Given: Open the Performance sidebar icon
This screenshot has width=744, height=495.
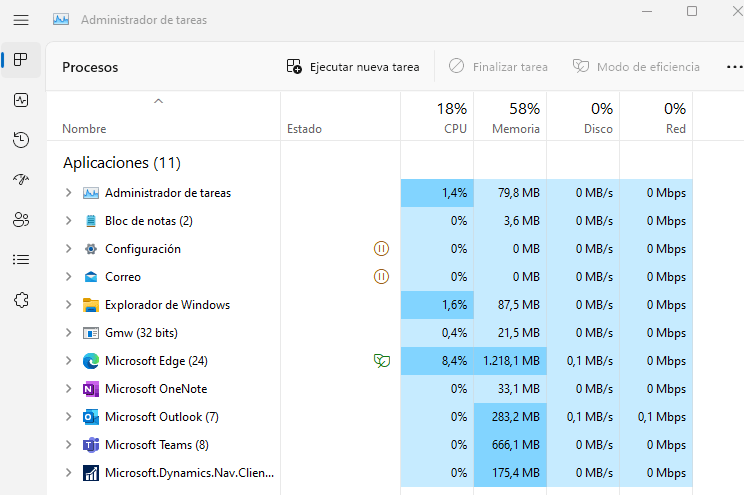Looking at the screenshot, I should point(21,100).
